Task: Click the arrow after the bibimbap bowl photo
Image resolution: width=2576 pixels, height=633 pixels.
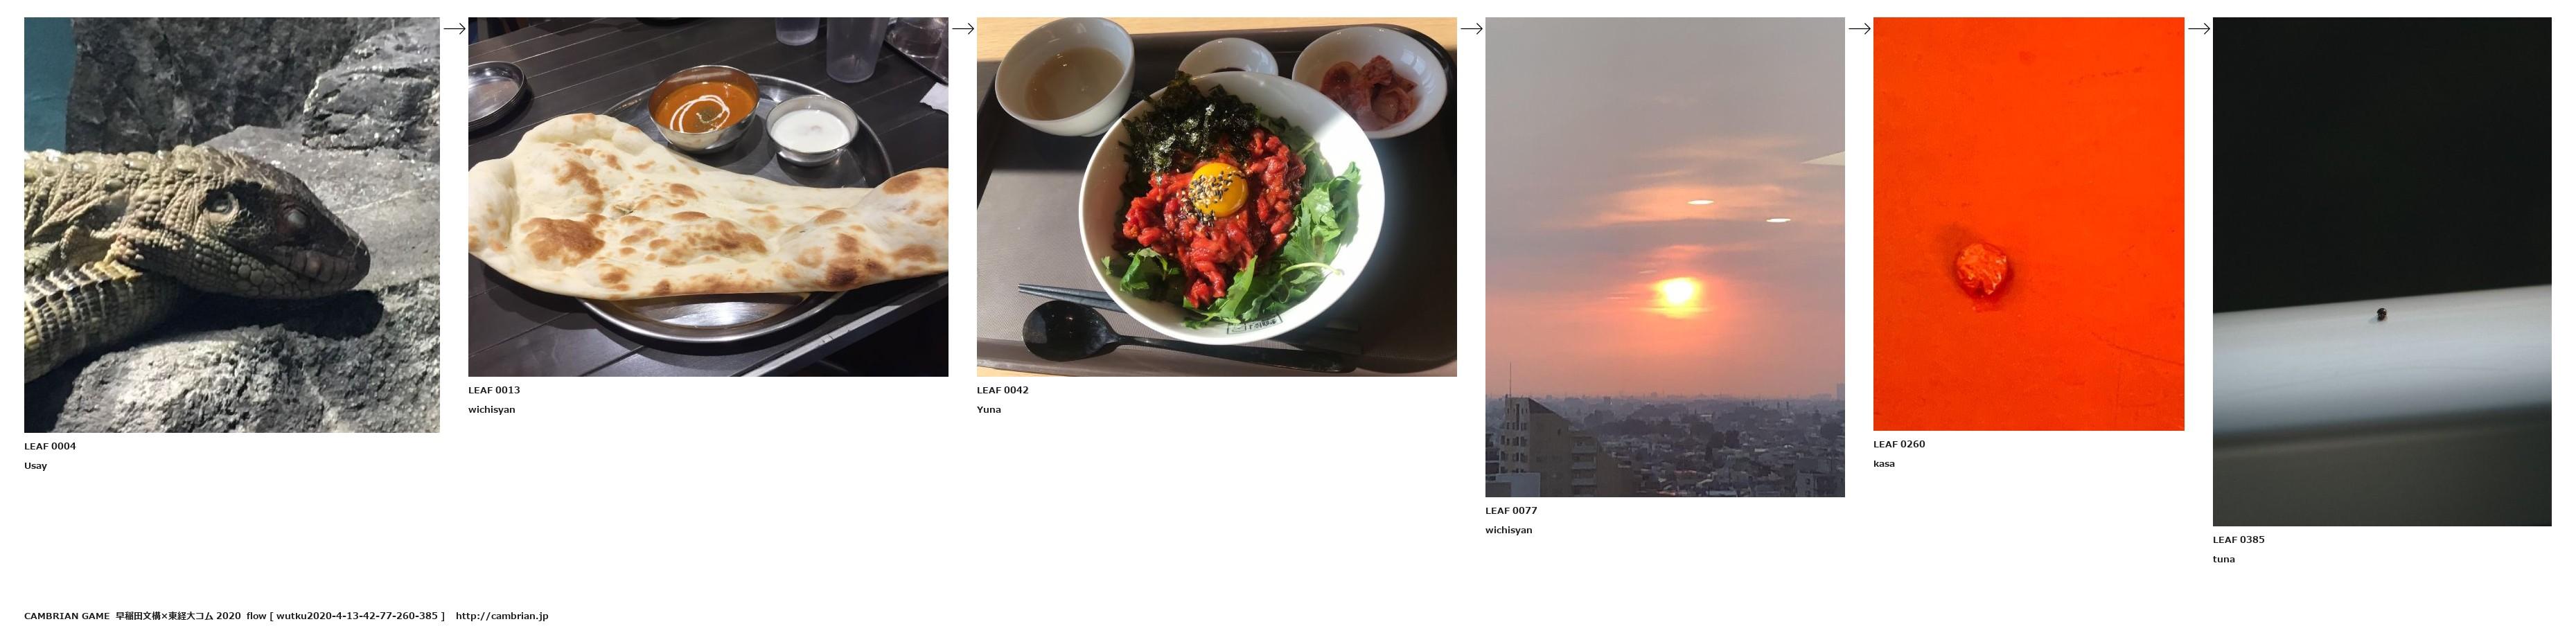Action: (1471, 29)
